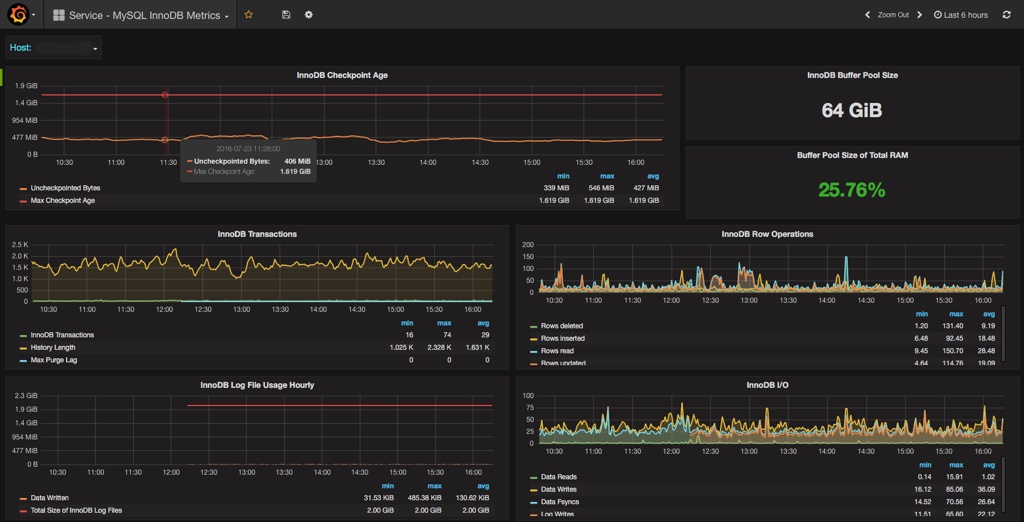
Task: Open dashboard settings gear icon
Action: click(308, 15)
